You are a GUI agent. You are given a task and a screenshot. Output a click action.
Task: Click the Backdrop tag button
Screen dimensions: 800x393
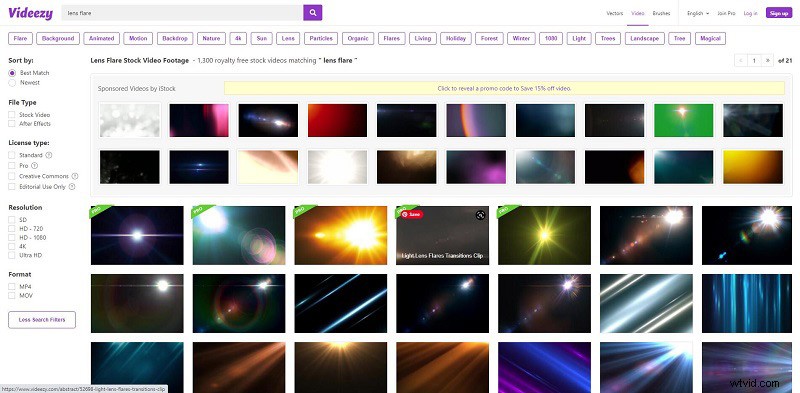175,38
